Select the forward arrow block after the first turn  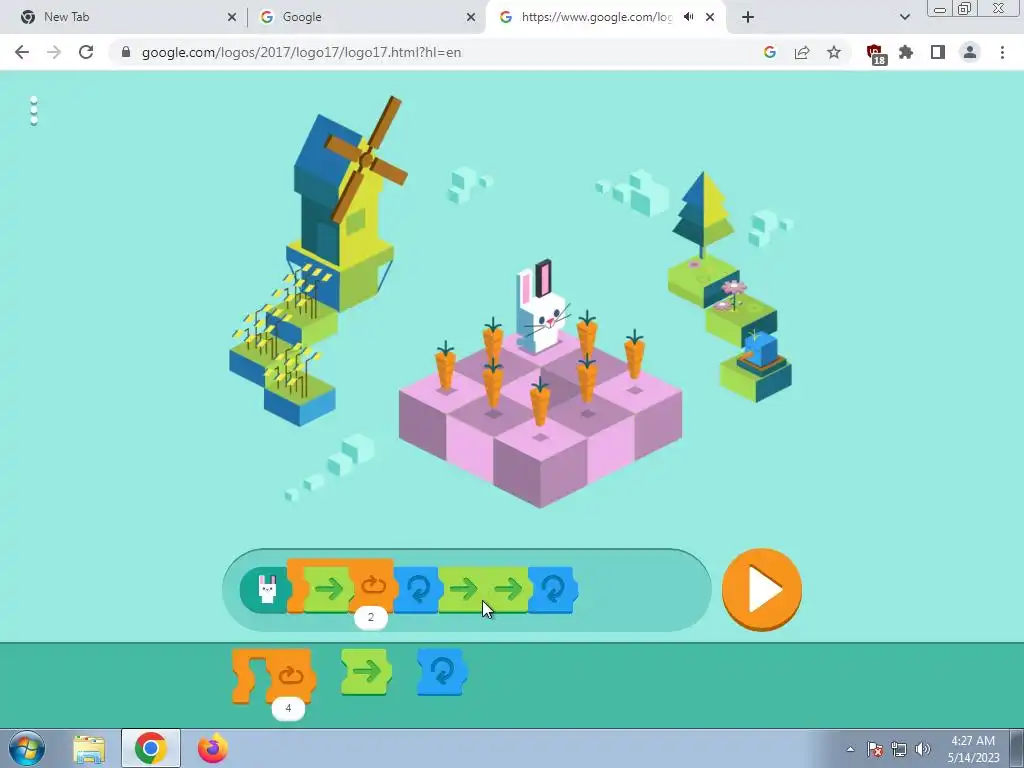(x=462, y=590)
